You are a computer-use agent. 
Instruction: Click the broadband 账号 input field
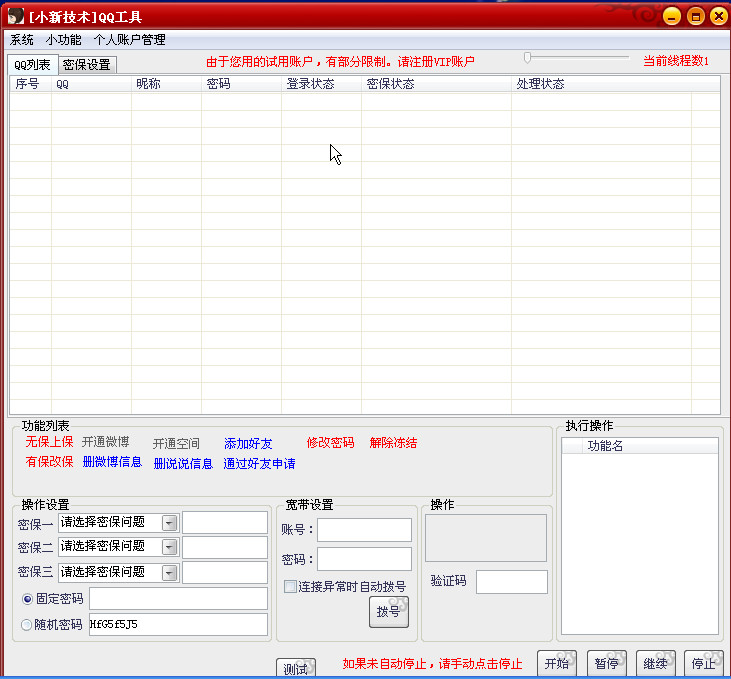(x=365, y=530)
